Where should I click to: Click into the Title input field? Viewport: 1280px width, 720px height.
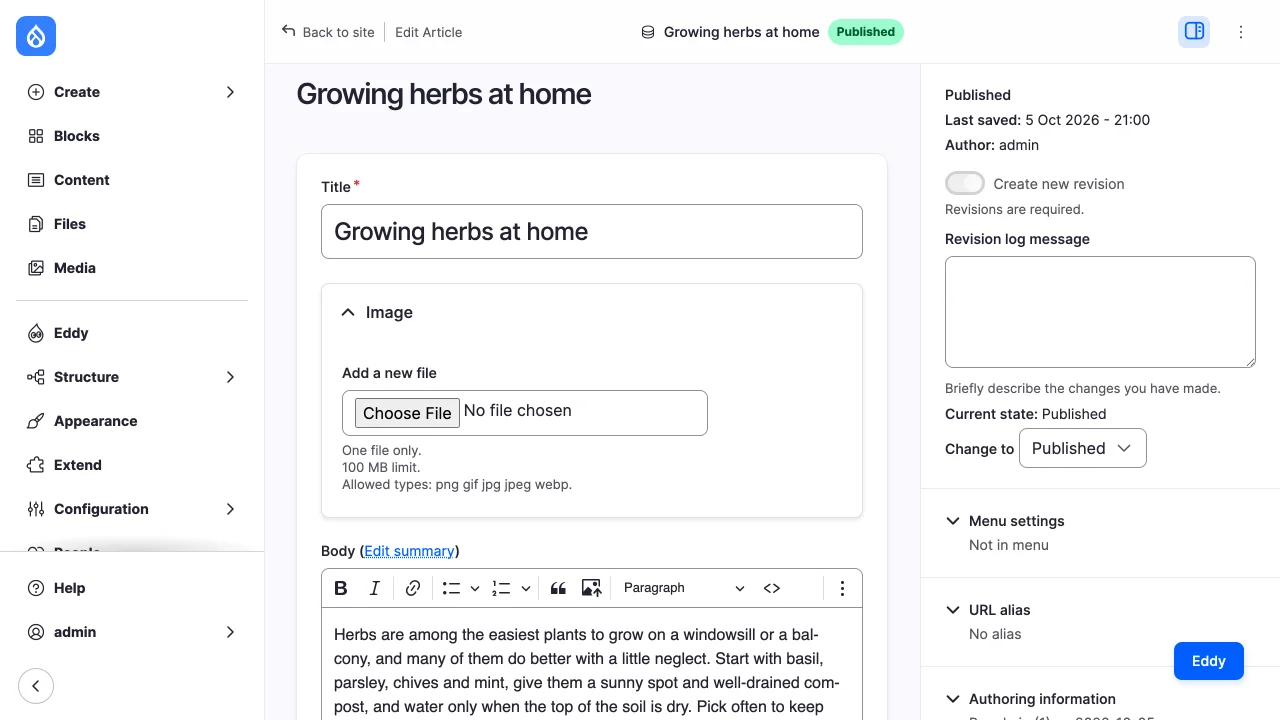pyautogui.click(x=592, y=232)
